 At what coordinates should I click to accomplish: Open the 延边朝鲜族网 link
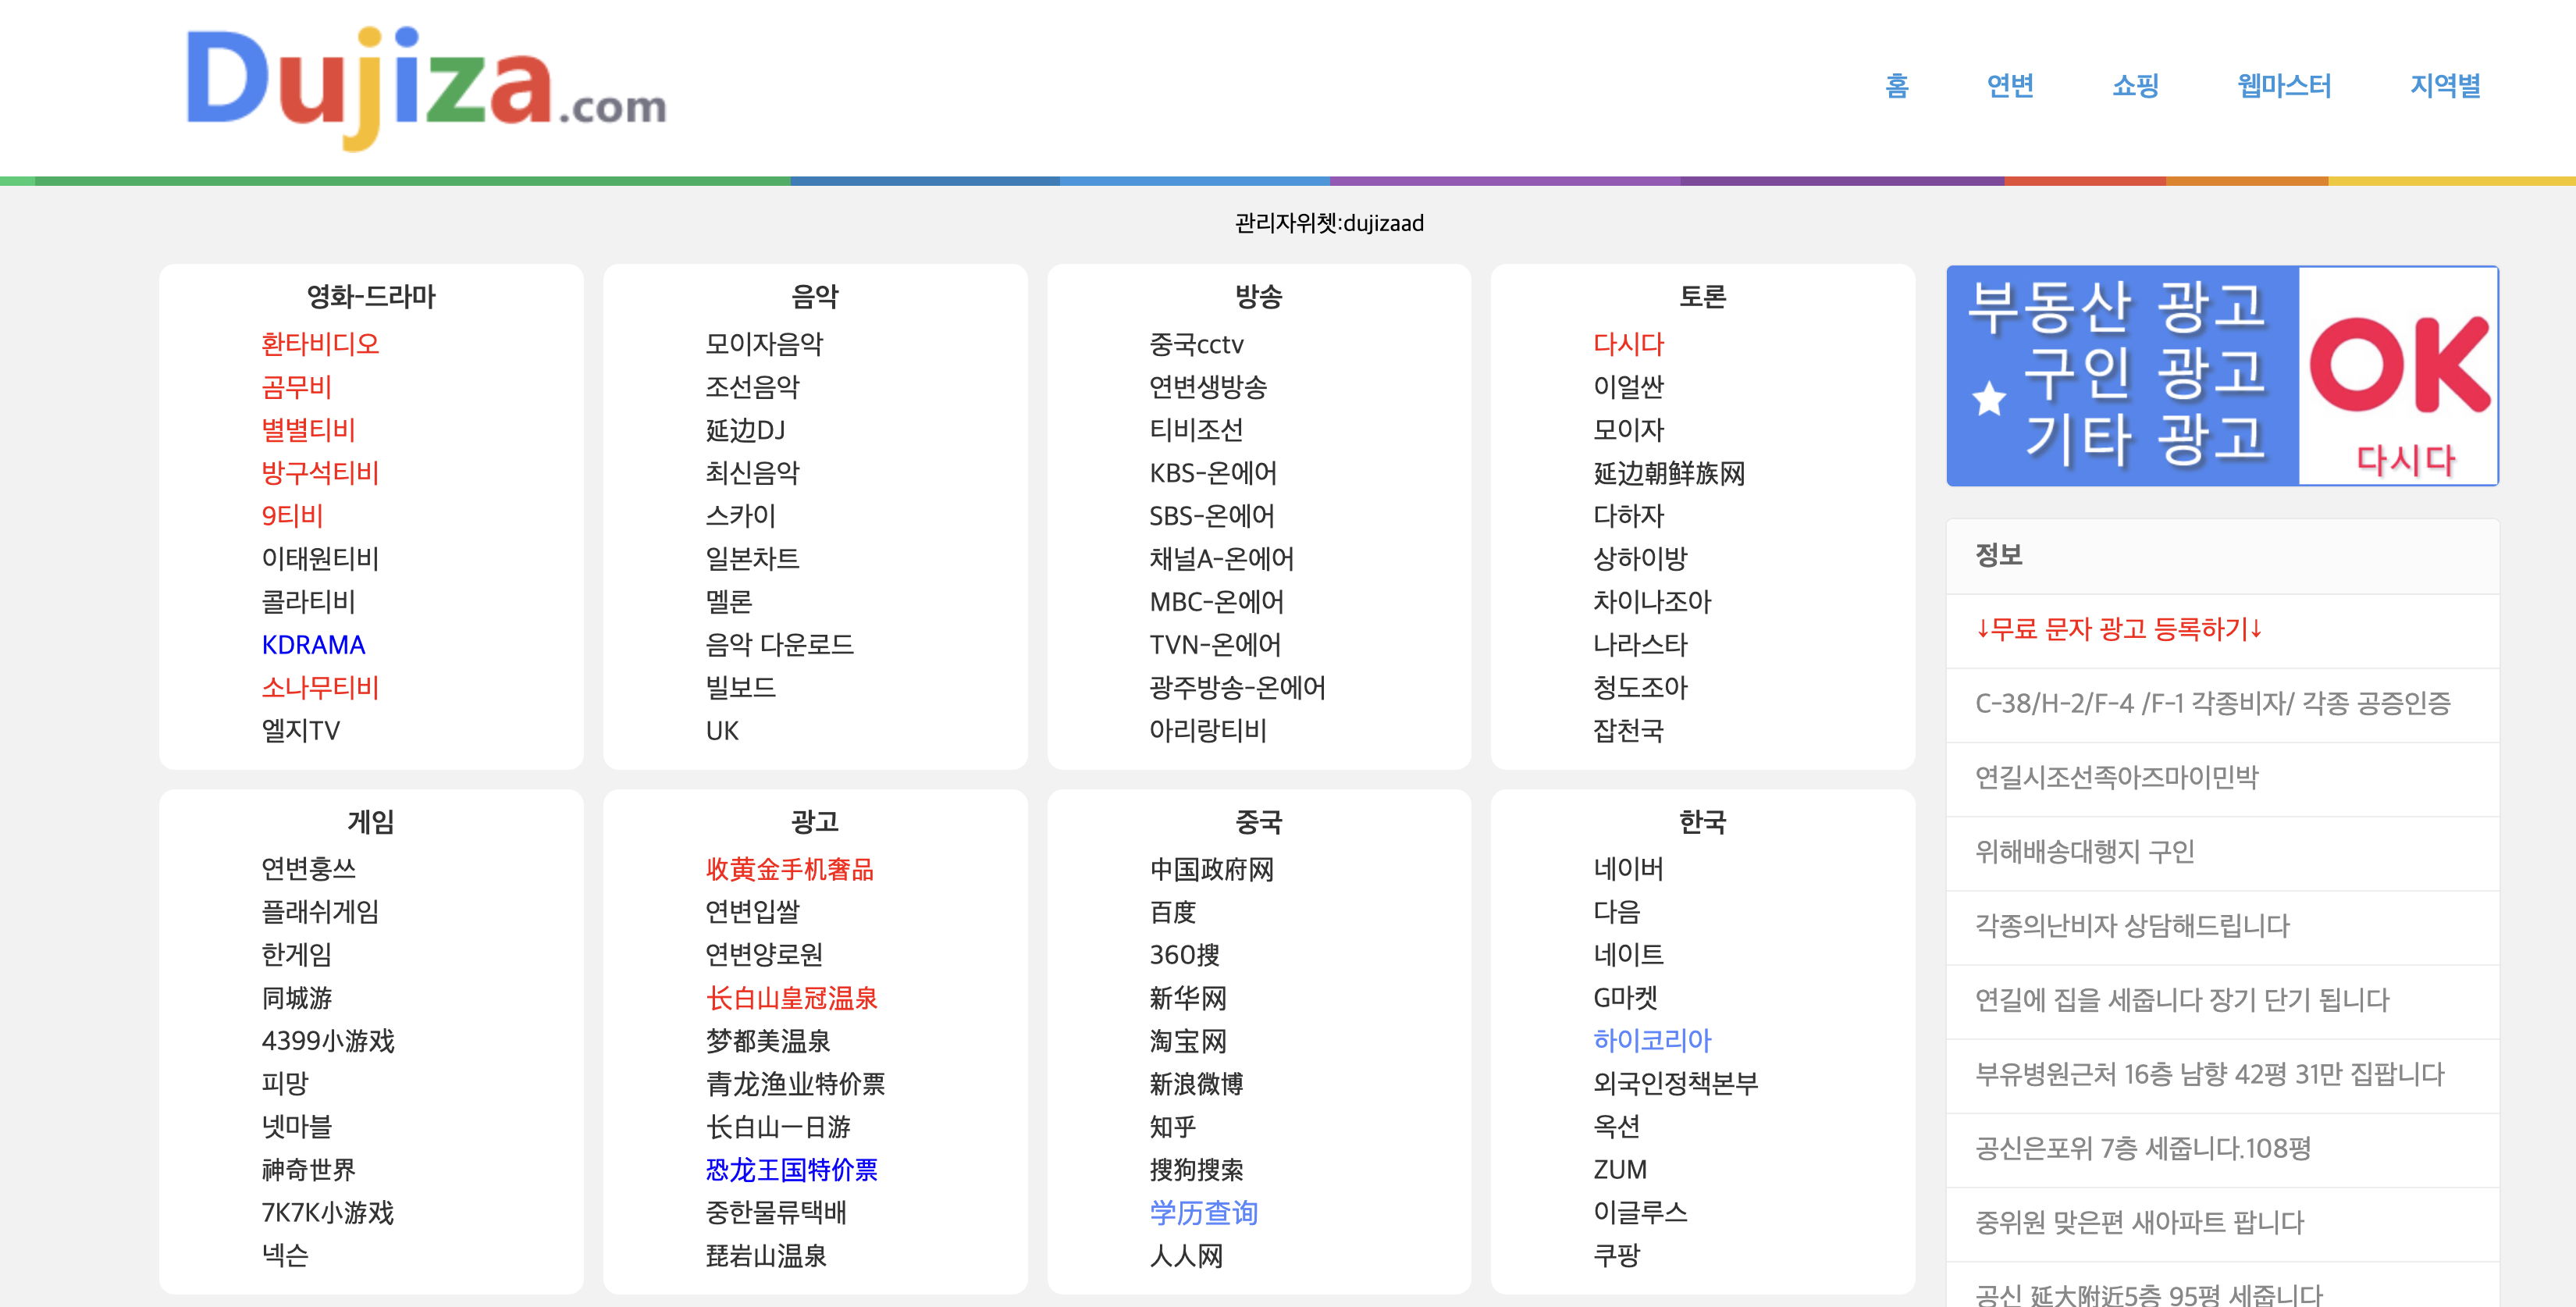(x=1669, y=473)
